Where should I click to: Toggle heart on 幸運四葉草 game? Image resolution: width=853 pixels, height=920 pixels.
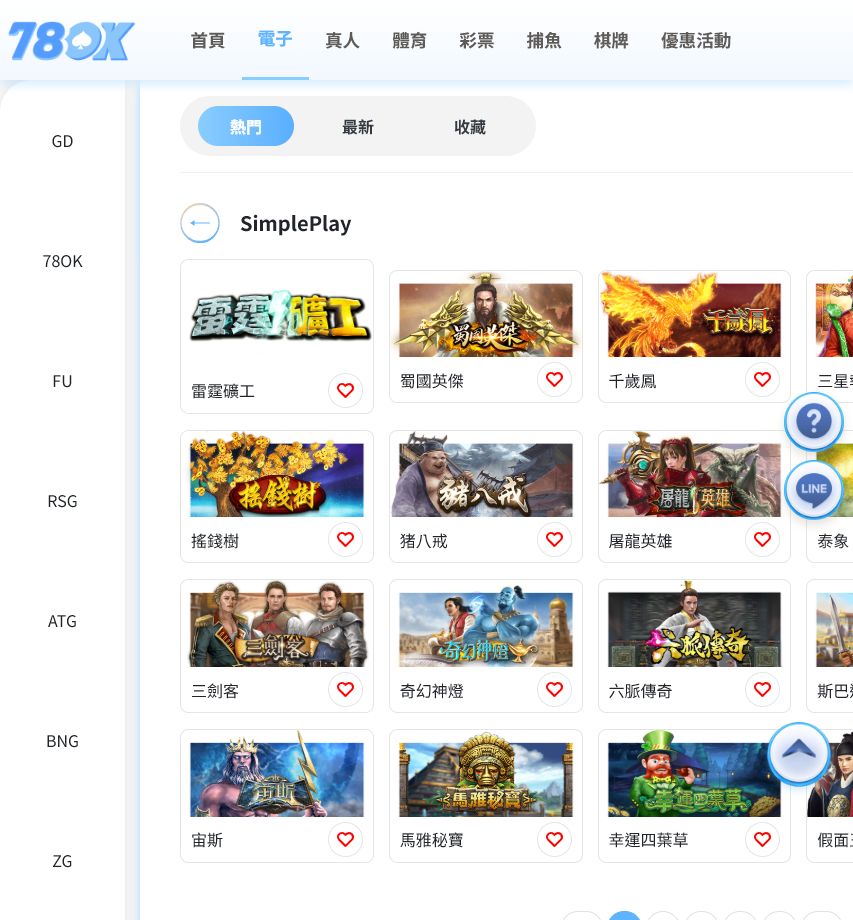(762, 839)
